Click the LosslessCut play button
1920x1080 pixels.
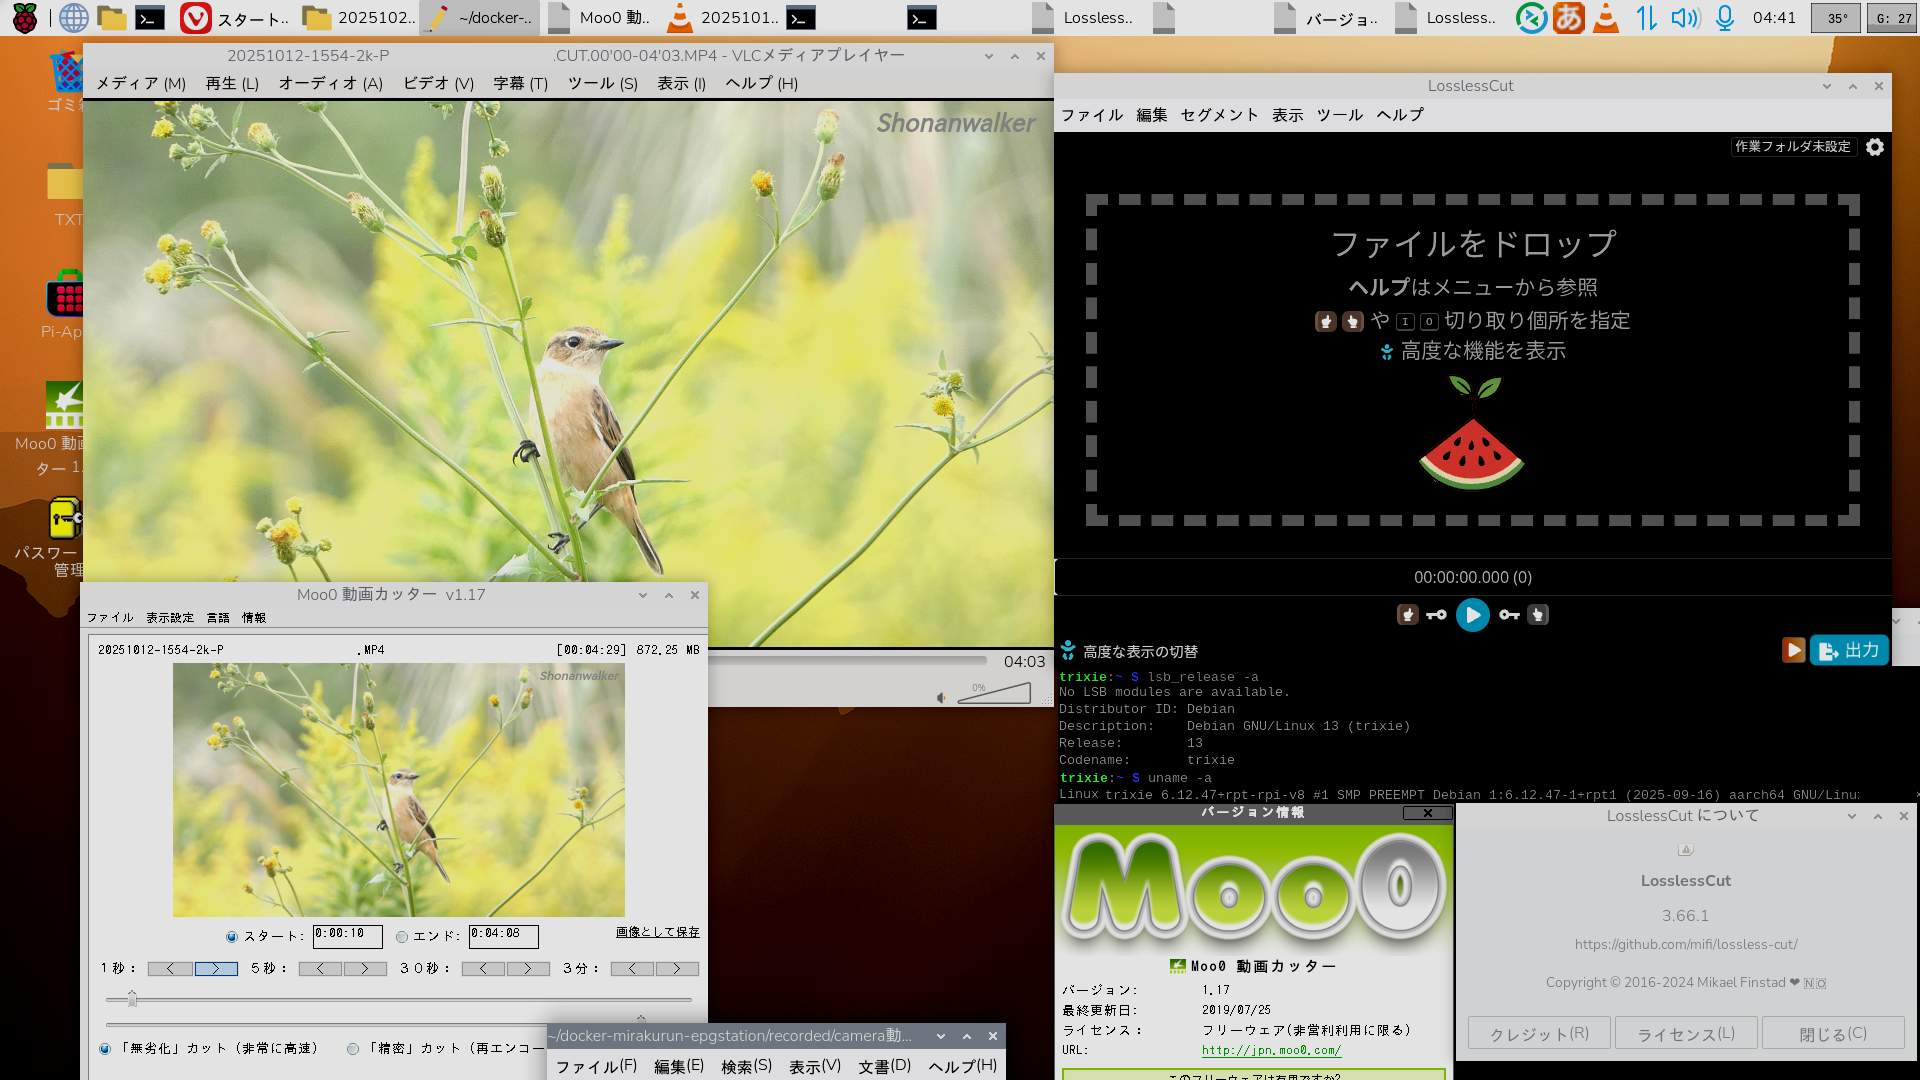pyautogui.click(x=1472, y=615)
